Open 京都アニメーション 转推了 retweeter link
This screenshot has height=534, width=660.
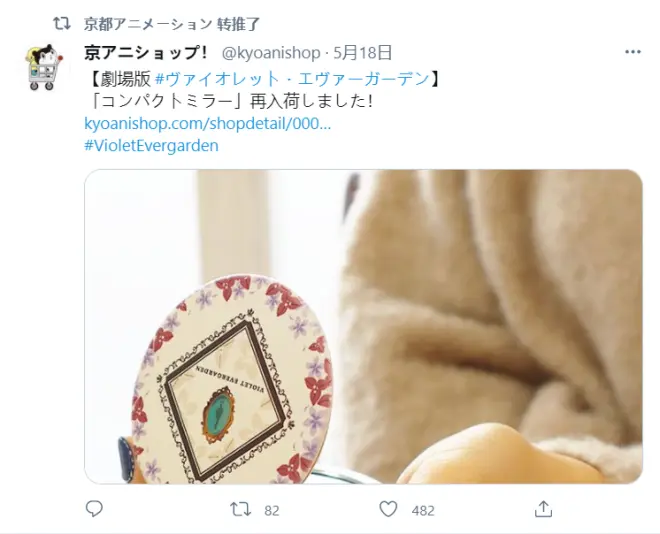pyautogui.click(x=172, y=24)
